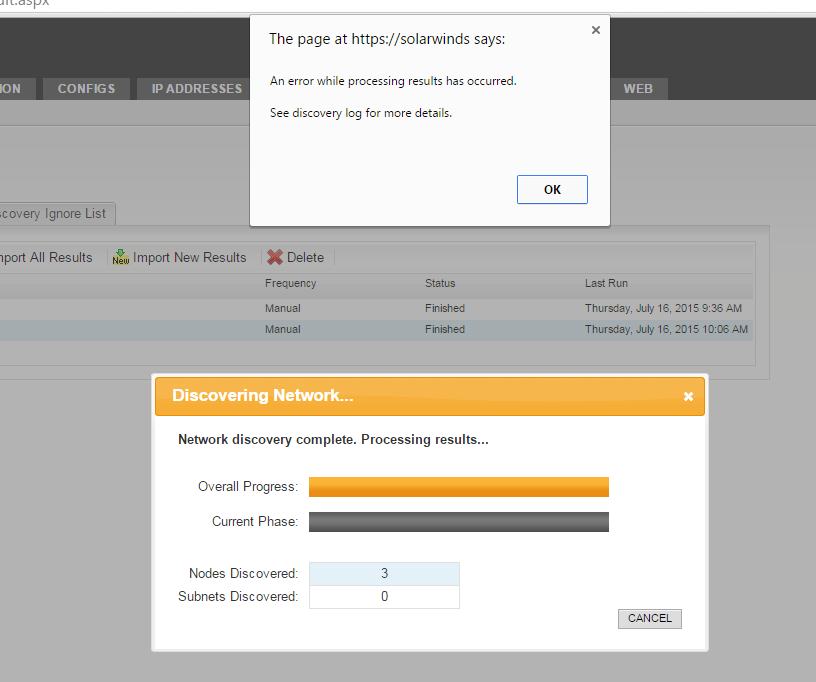The image size is (816, 682).
Task: Close the Discovering Network dialog
Action: (688, 396)
